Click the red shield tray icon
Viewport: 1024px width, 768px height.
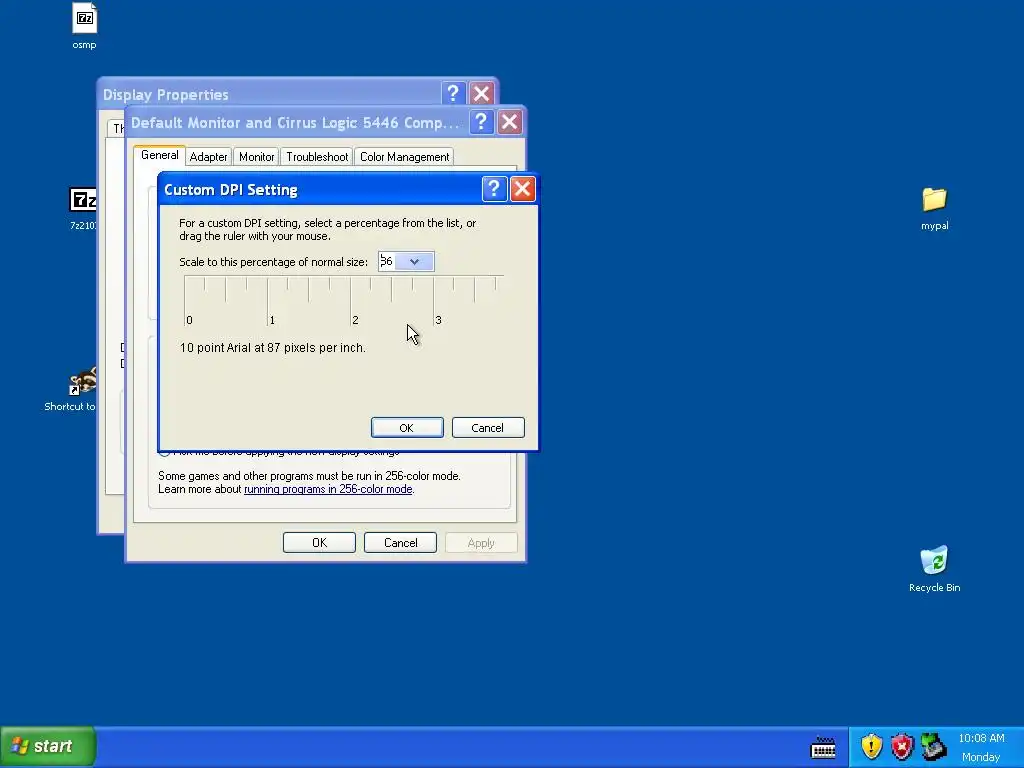(x=902, y=746)
